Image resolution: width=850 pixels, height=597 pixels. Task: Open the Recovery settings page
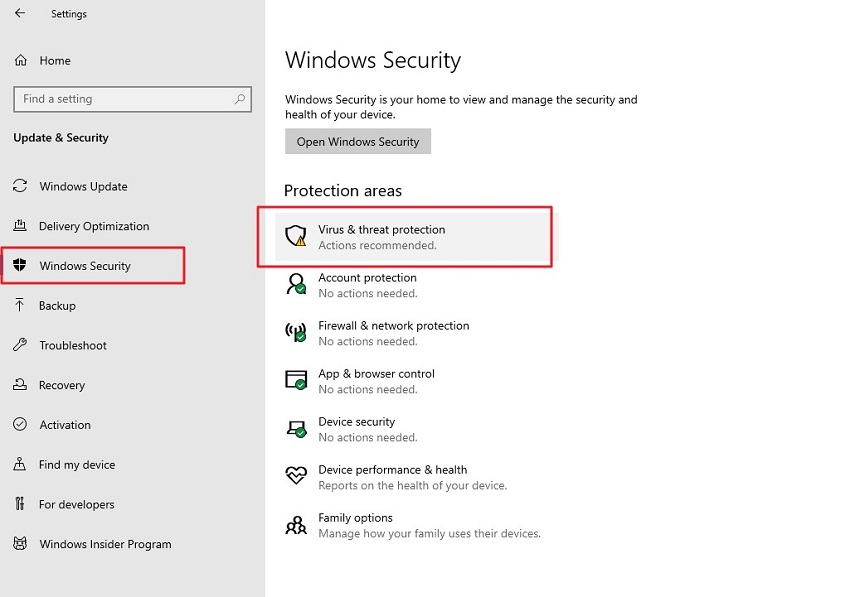click(x=62, y=386)
